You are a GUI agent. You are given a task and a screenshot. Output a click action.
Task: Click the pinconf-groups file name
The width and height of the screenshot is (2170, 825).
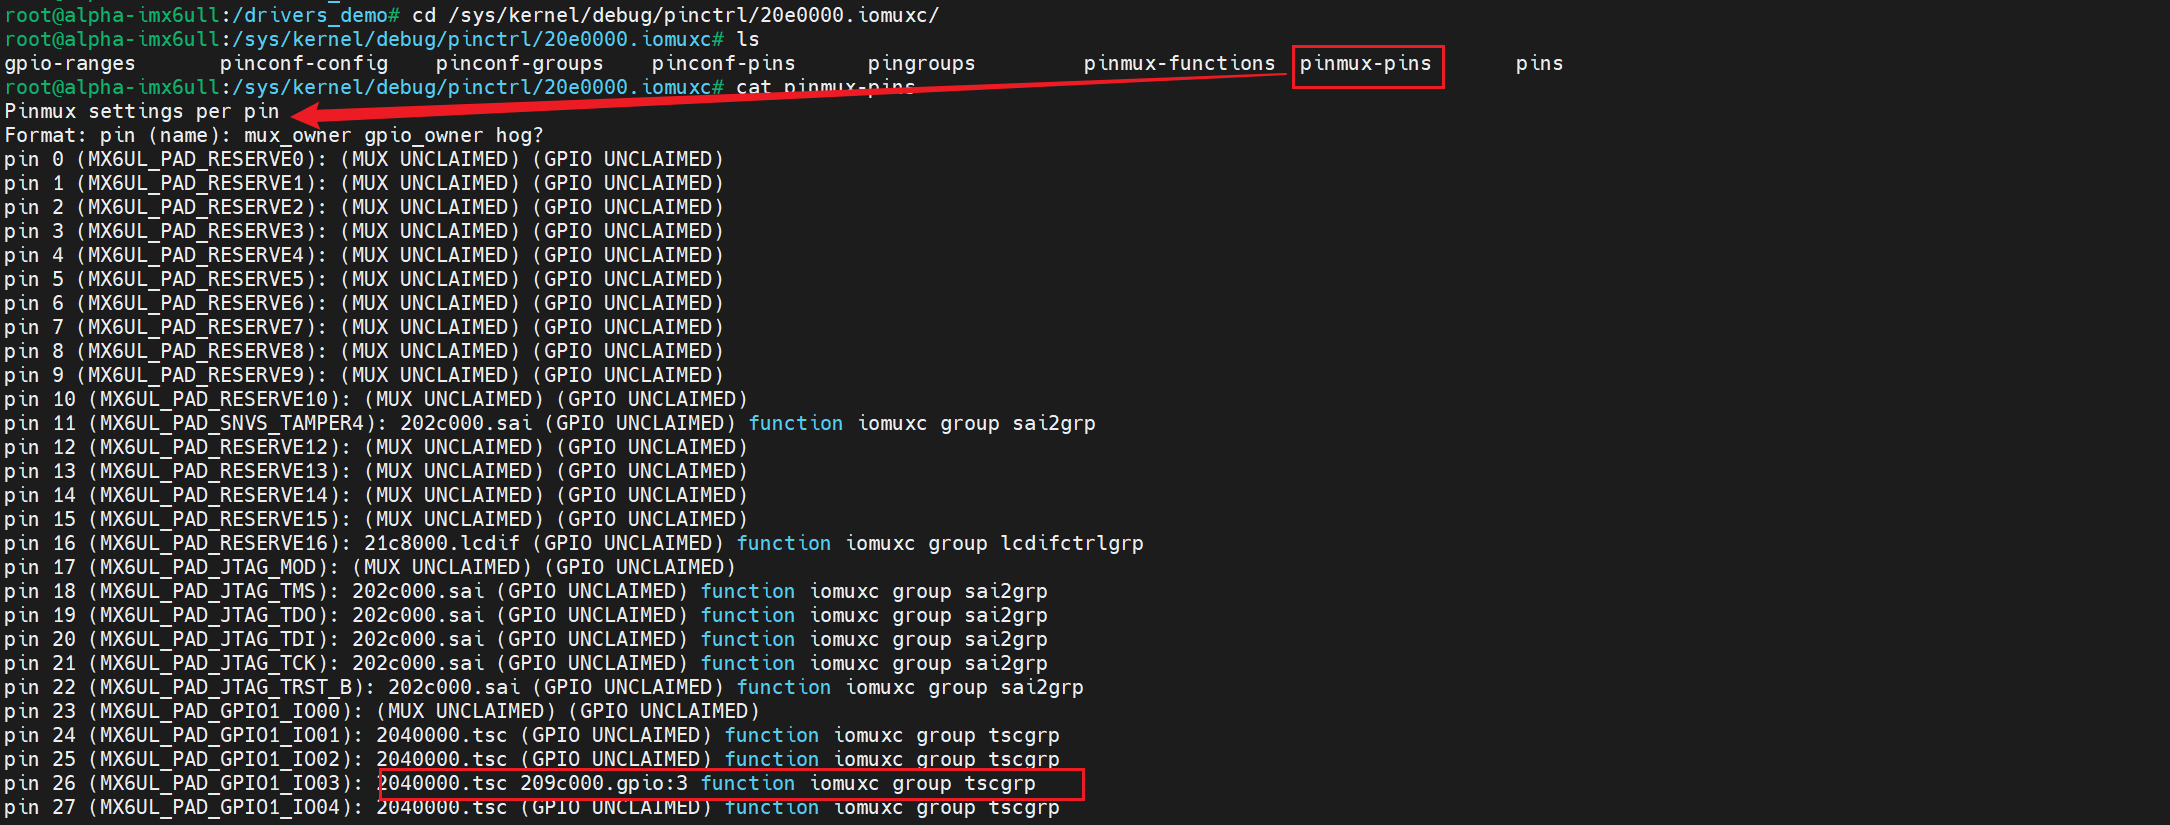click(519, 64)
